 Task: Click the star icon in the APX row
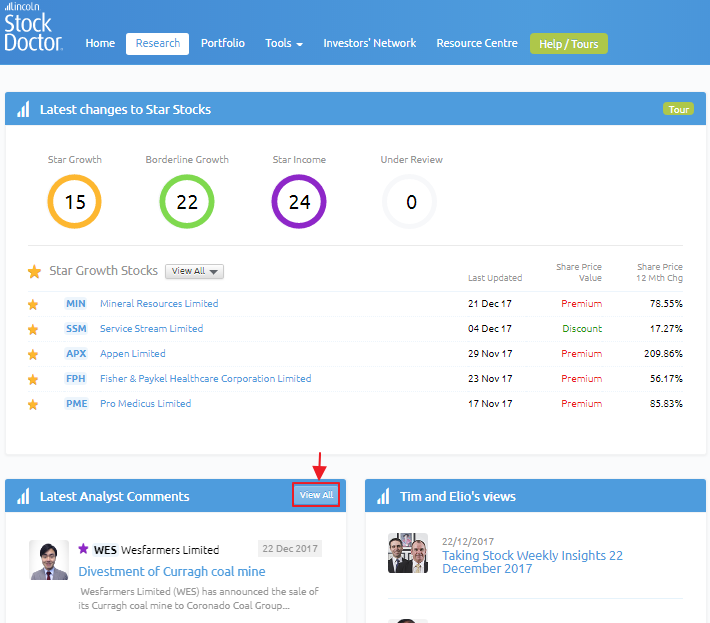tap(33, 354)
